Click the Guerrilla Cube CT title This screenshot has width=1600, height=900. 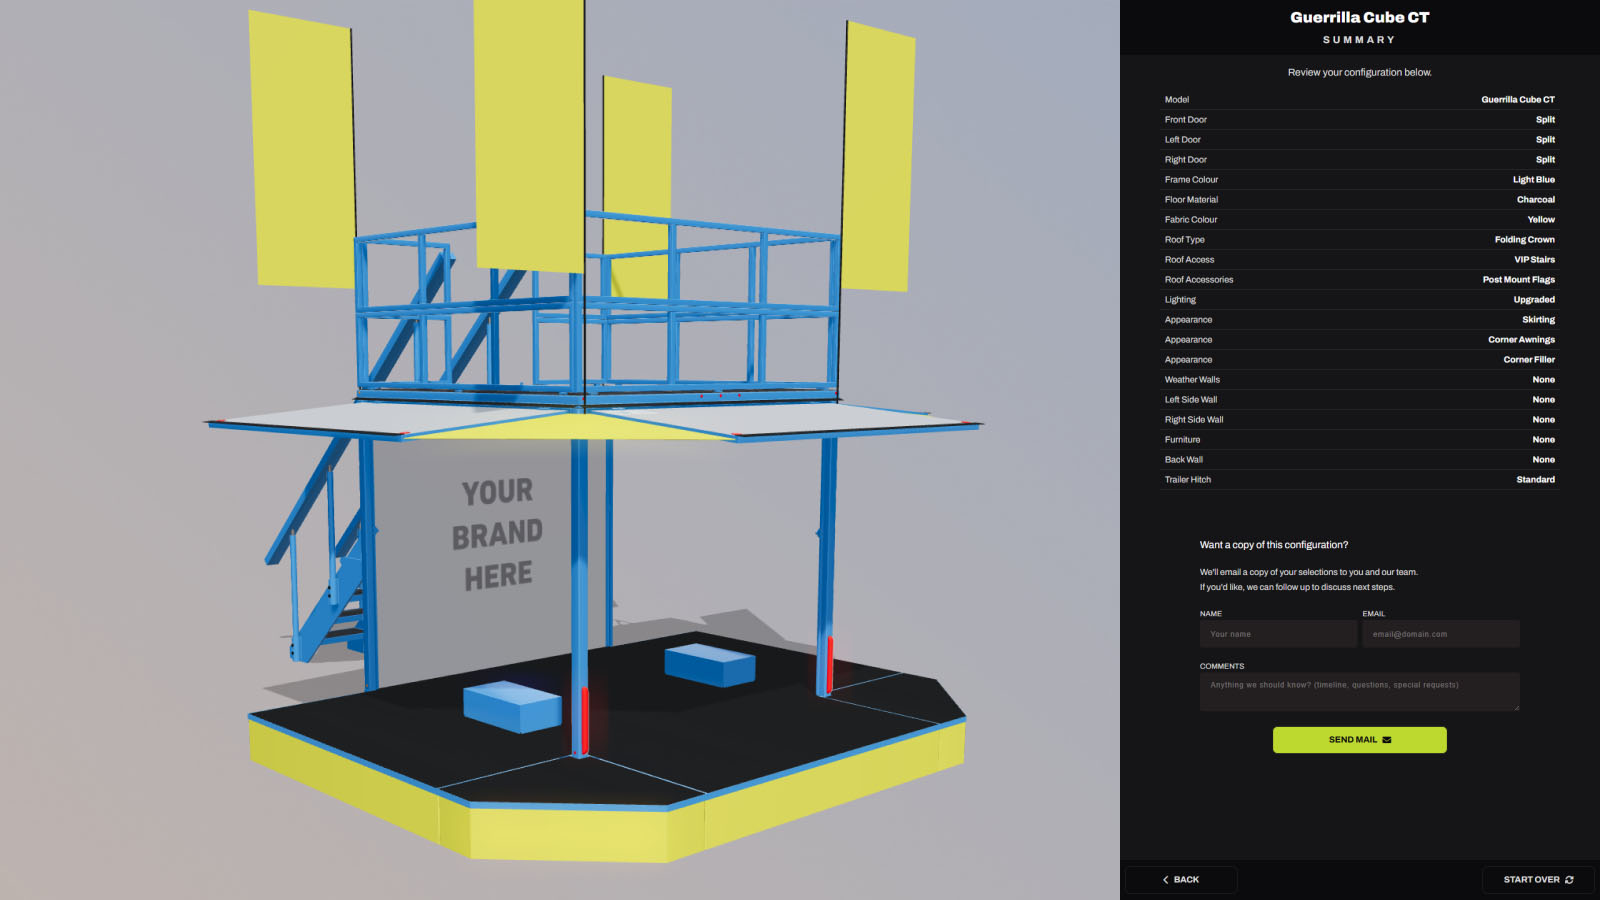(x=1358, y=17)
